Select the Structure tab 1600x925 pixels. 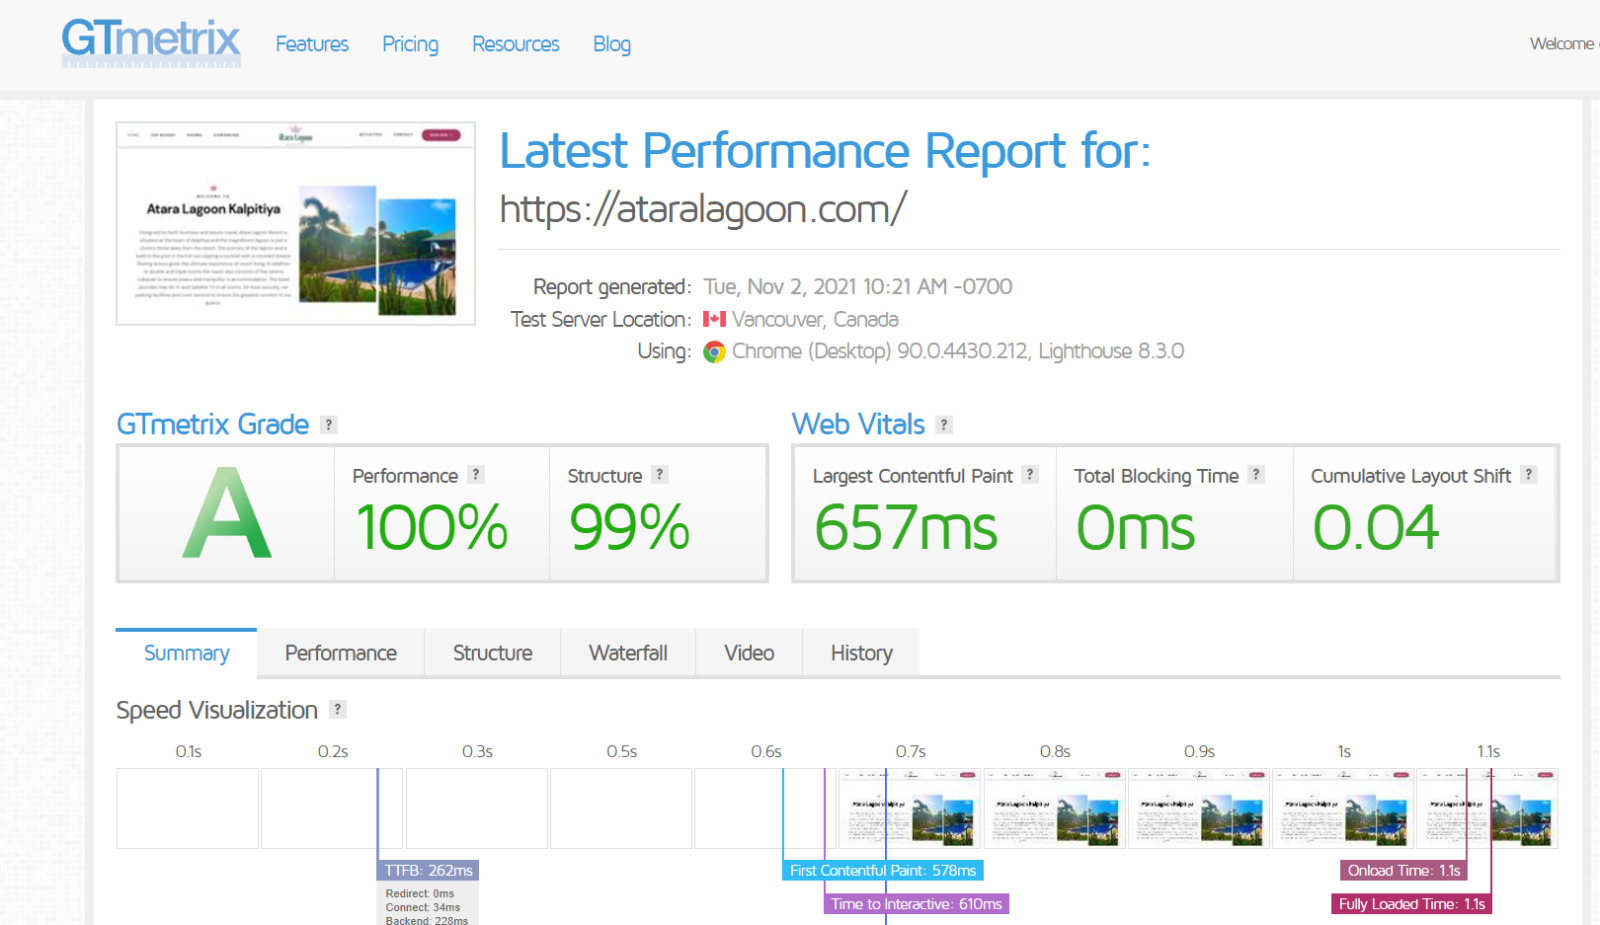492,652
